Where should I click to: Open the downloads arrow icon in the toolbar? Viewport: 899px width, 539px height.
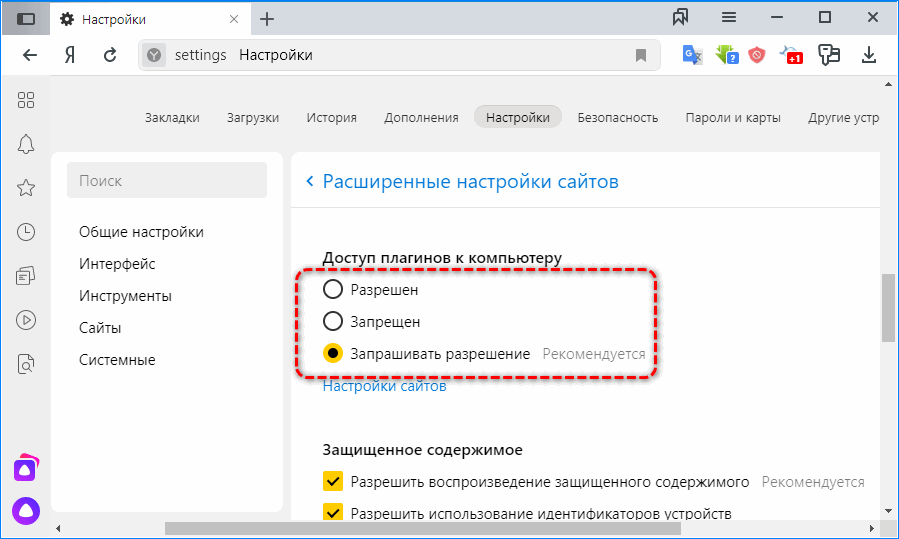coord(869,55)
